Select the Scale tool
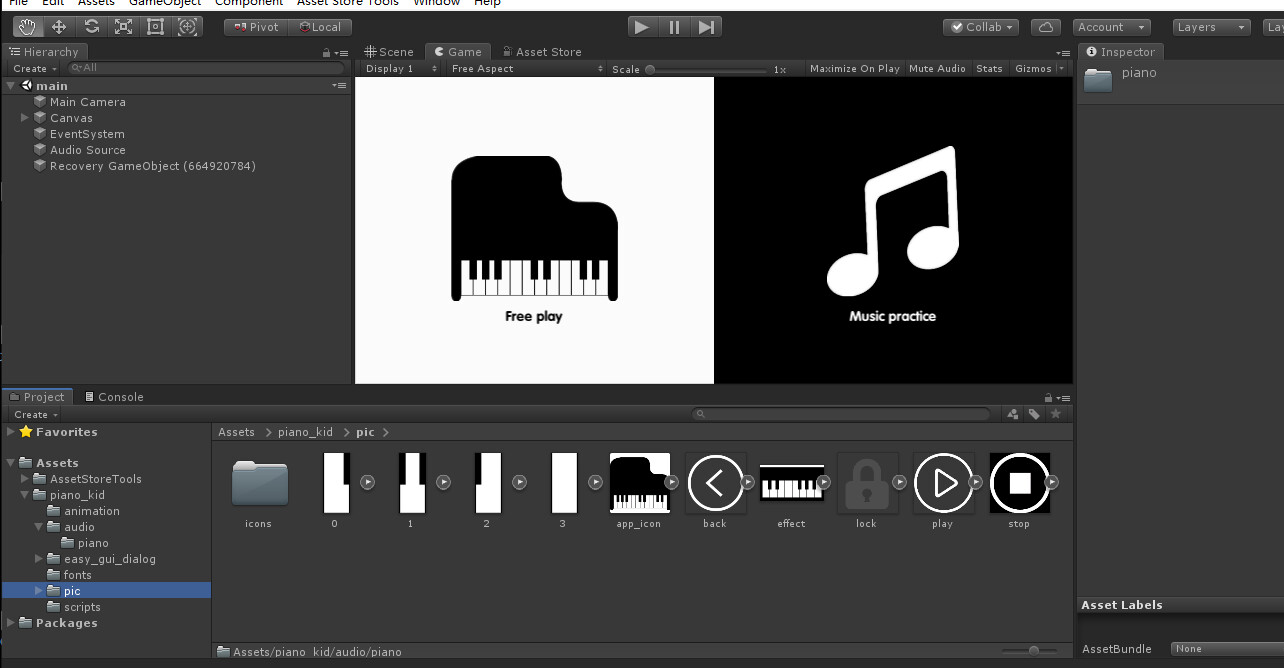 point(123,27)
